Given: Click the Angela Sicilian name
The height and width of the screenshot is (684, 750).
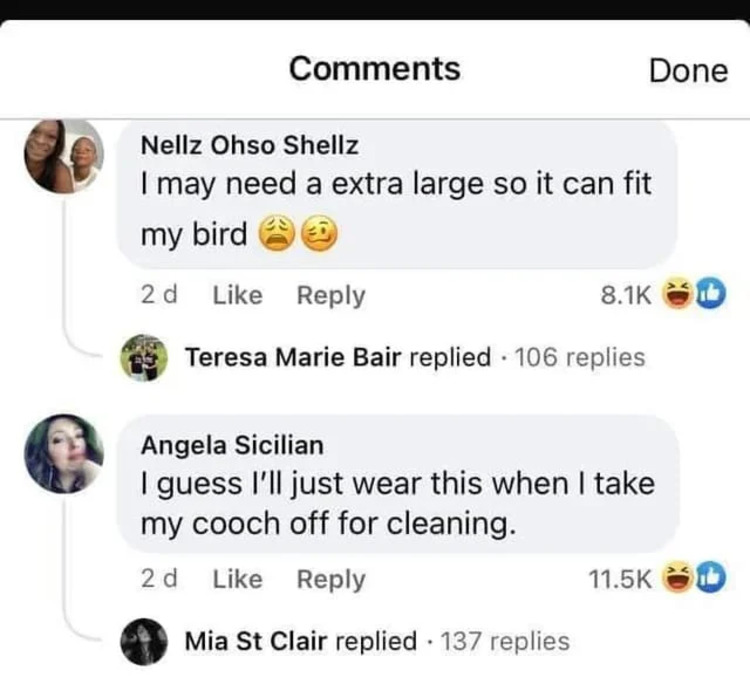Looking at the screenshot, I should pos(232,444).
